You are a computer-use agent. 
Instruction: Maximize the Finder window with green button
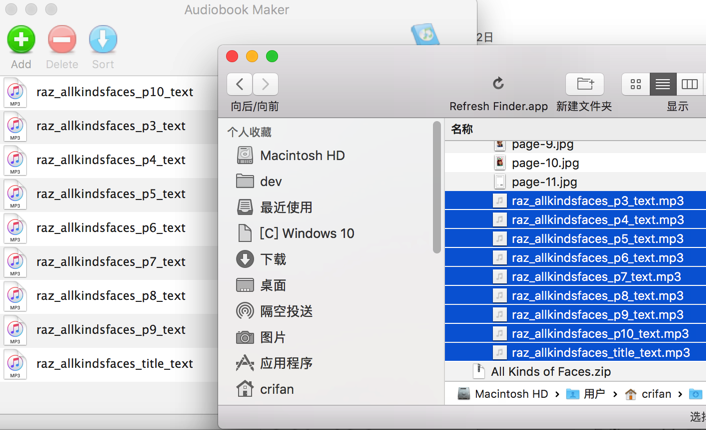click(272, 56)
